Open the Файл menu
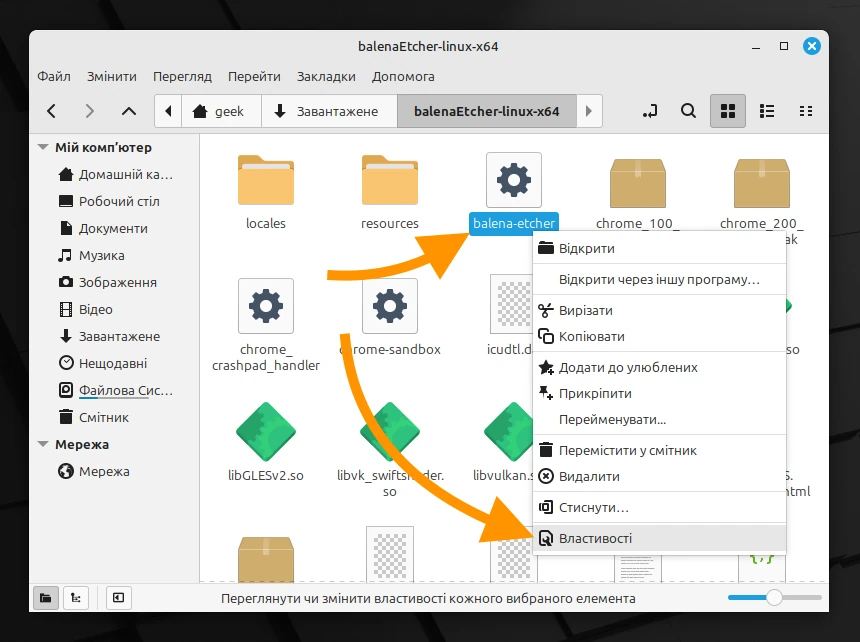The width and height of the screenshot is (860, 642). 54,76
